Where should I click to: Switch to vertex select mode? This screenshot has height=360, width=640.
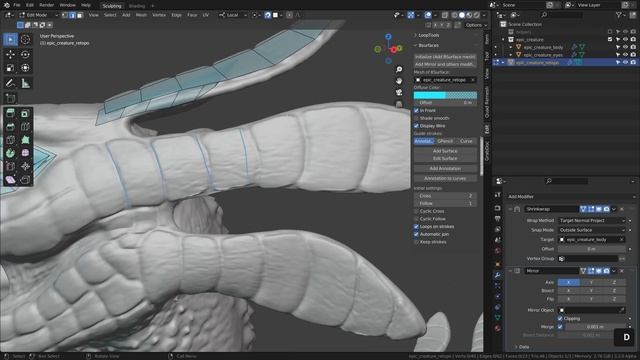point(64,15)
